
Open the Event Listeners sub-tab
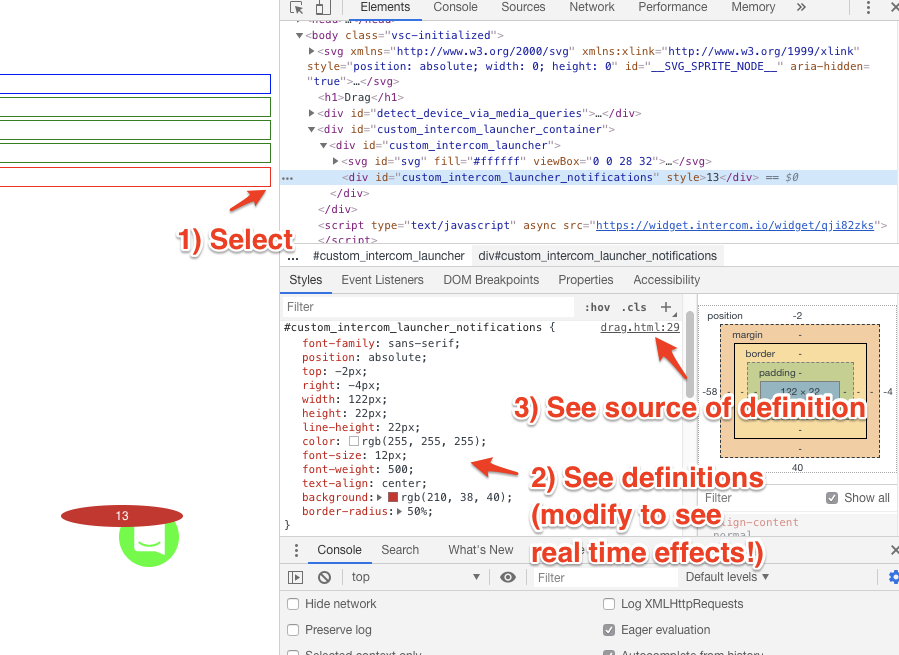382,280
